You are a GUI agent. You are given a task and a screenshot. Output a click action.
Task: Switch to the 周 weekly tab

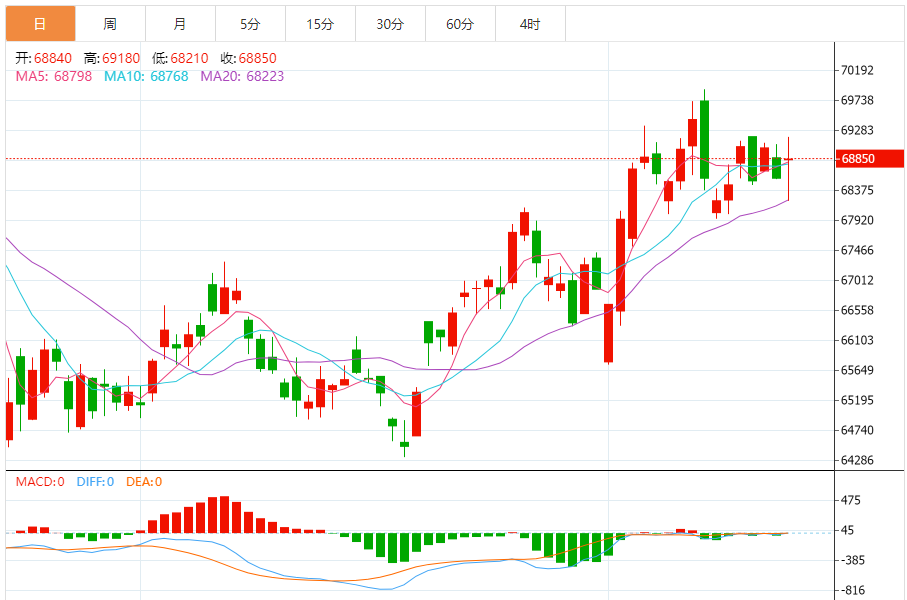click(x=110, y=24)
